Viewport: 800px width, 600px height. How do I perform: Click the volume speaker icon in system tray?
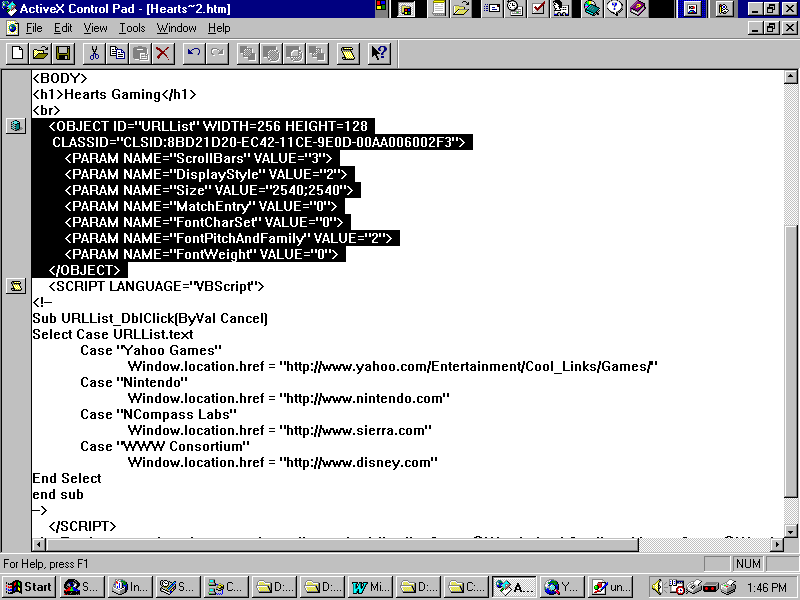(659, 587)
